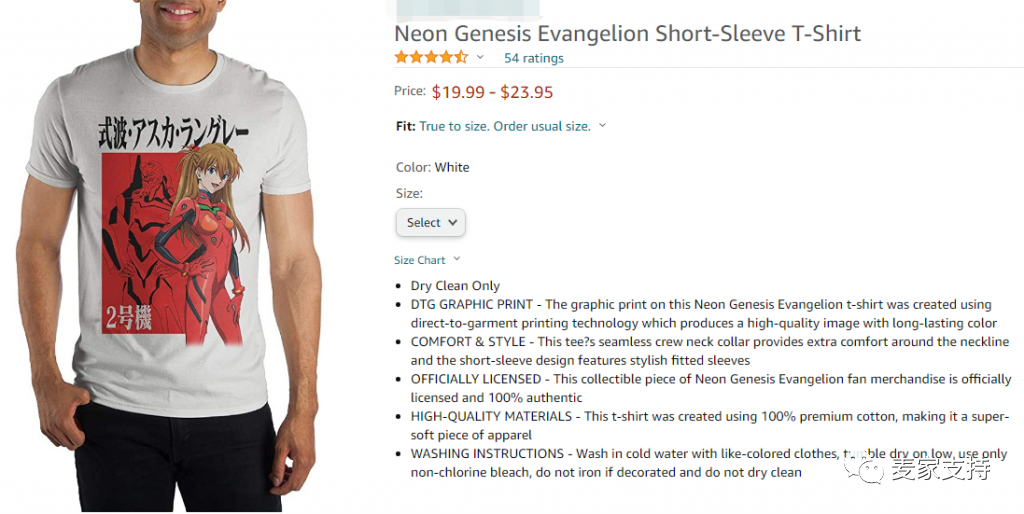The width and height of the screenshot is (1024, 514).
Task: Click the Neon Genesis Evangelion product title
Action: (x=627, y=33)
